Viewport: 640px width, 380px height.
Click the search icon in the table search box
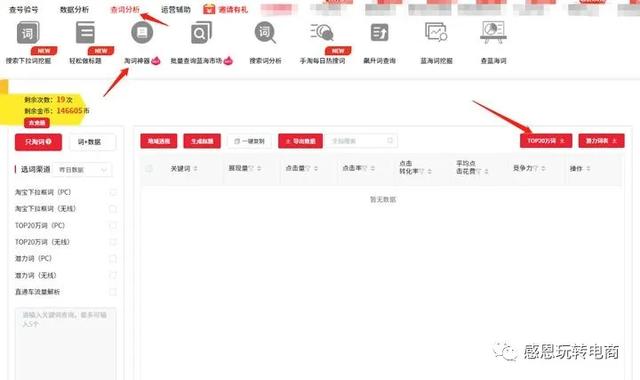(x=390, y=141)
